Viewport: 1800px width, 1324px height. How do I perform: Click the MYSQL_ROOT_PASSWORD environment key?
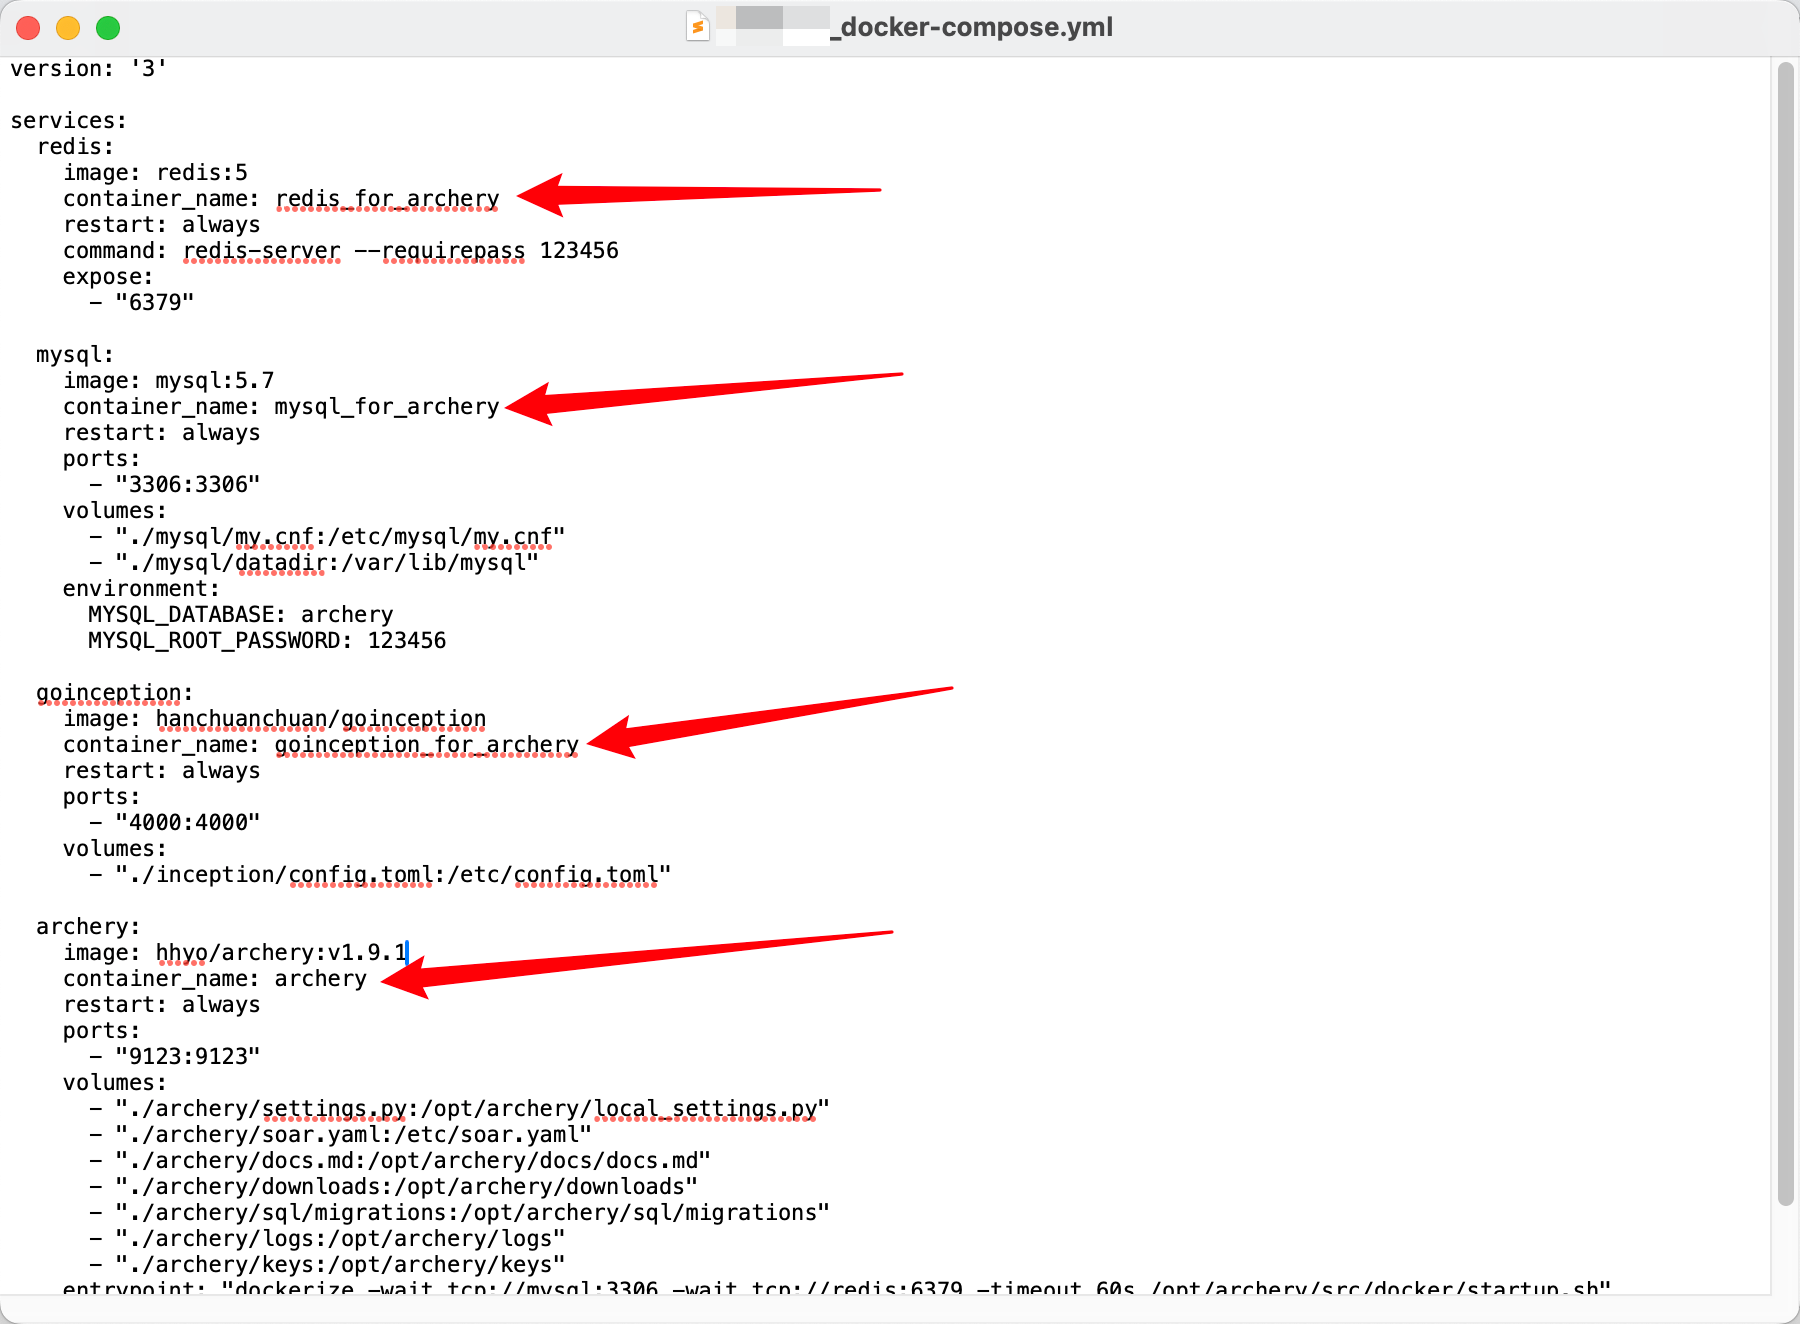217,641
